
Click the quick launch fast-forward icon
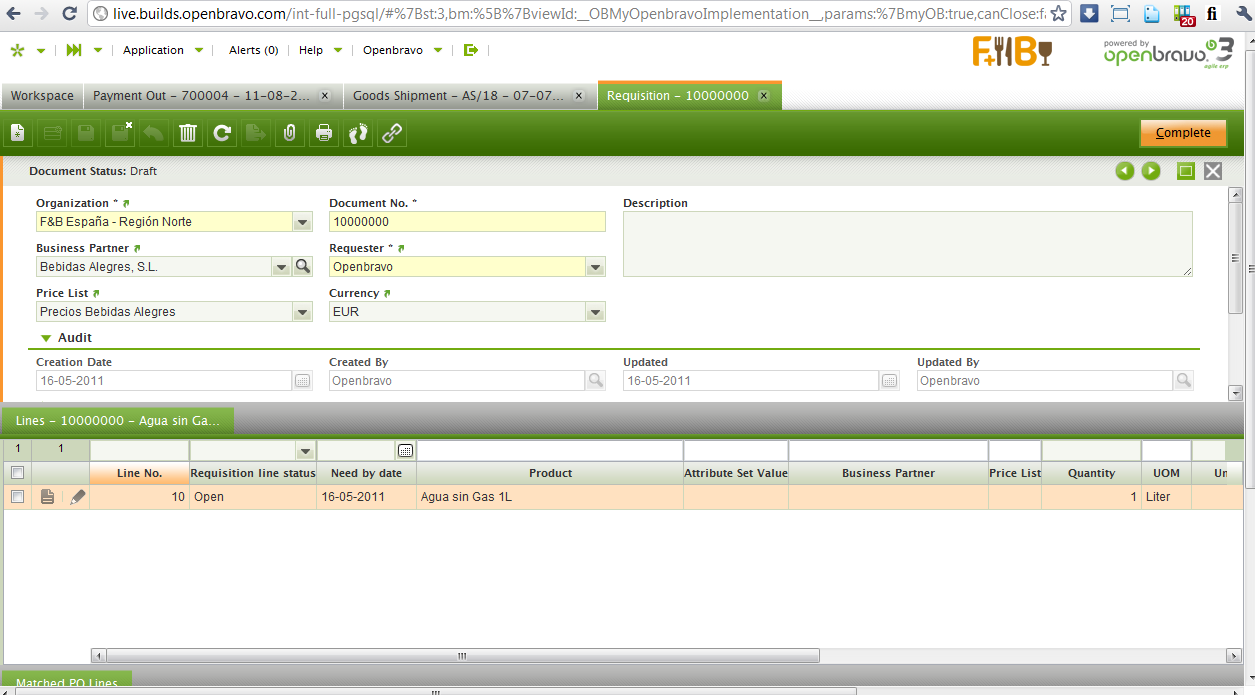[74, 50]
